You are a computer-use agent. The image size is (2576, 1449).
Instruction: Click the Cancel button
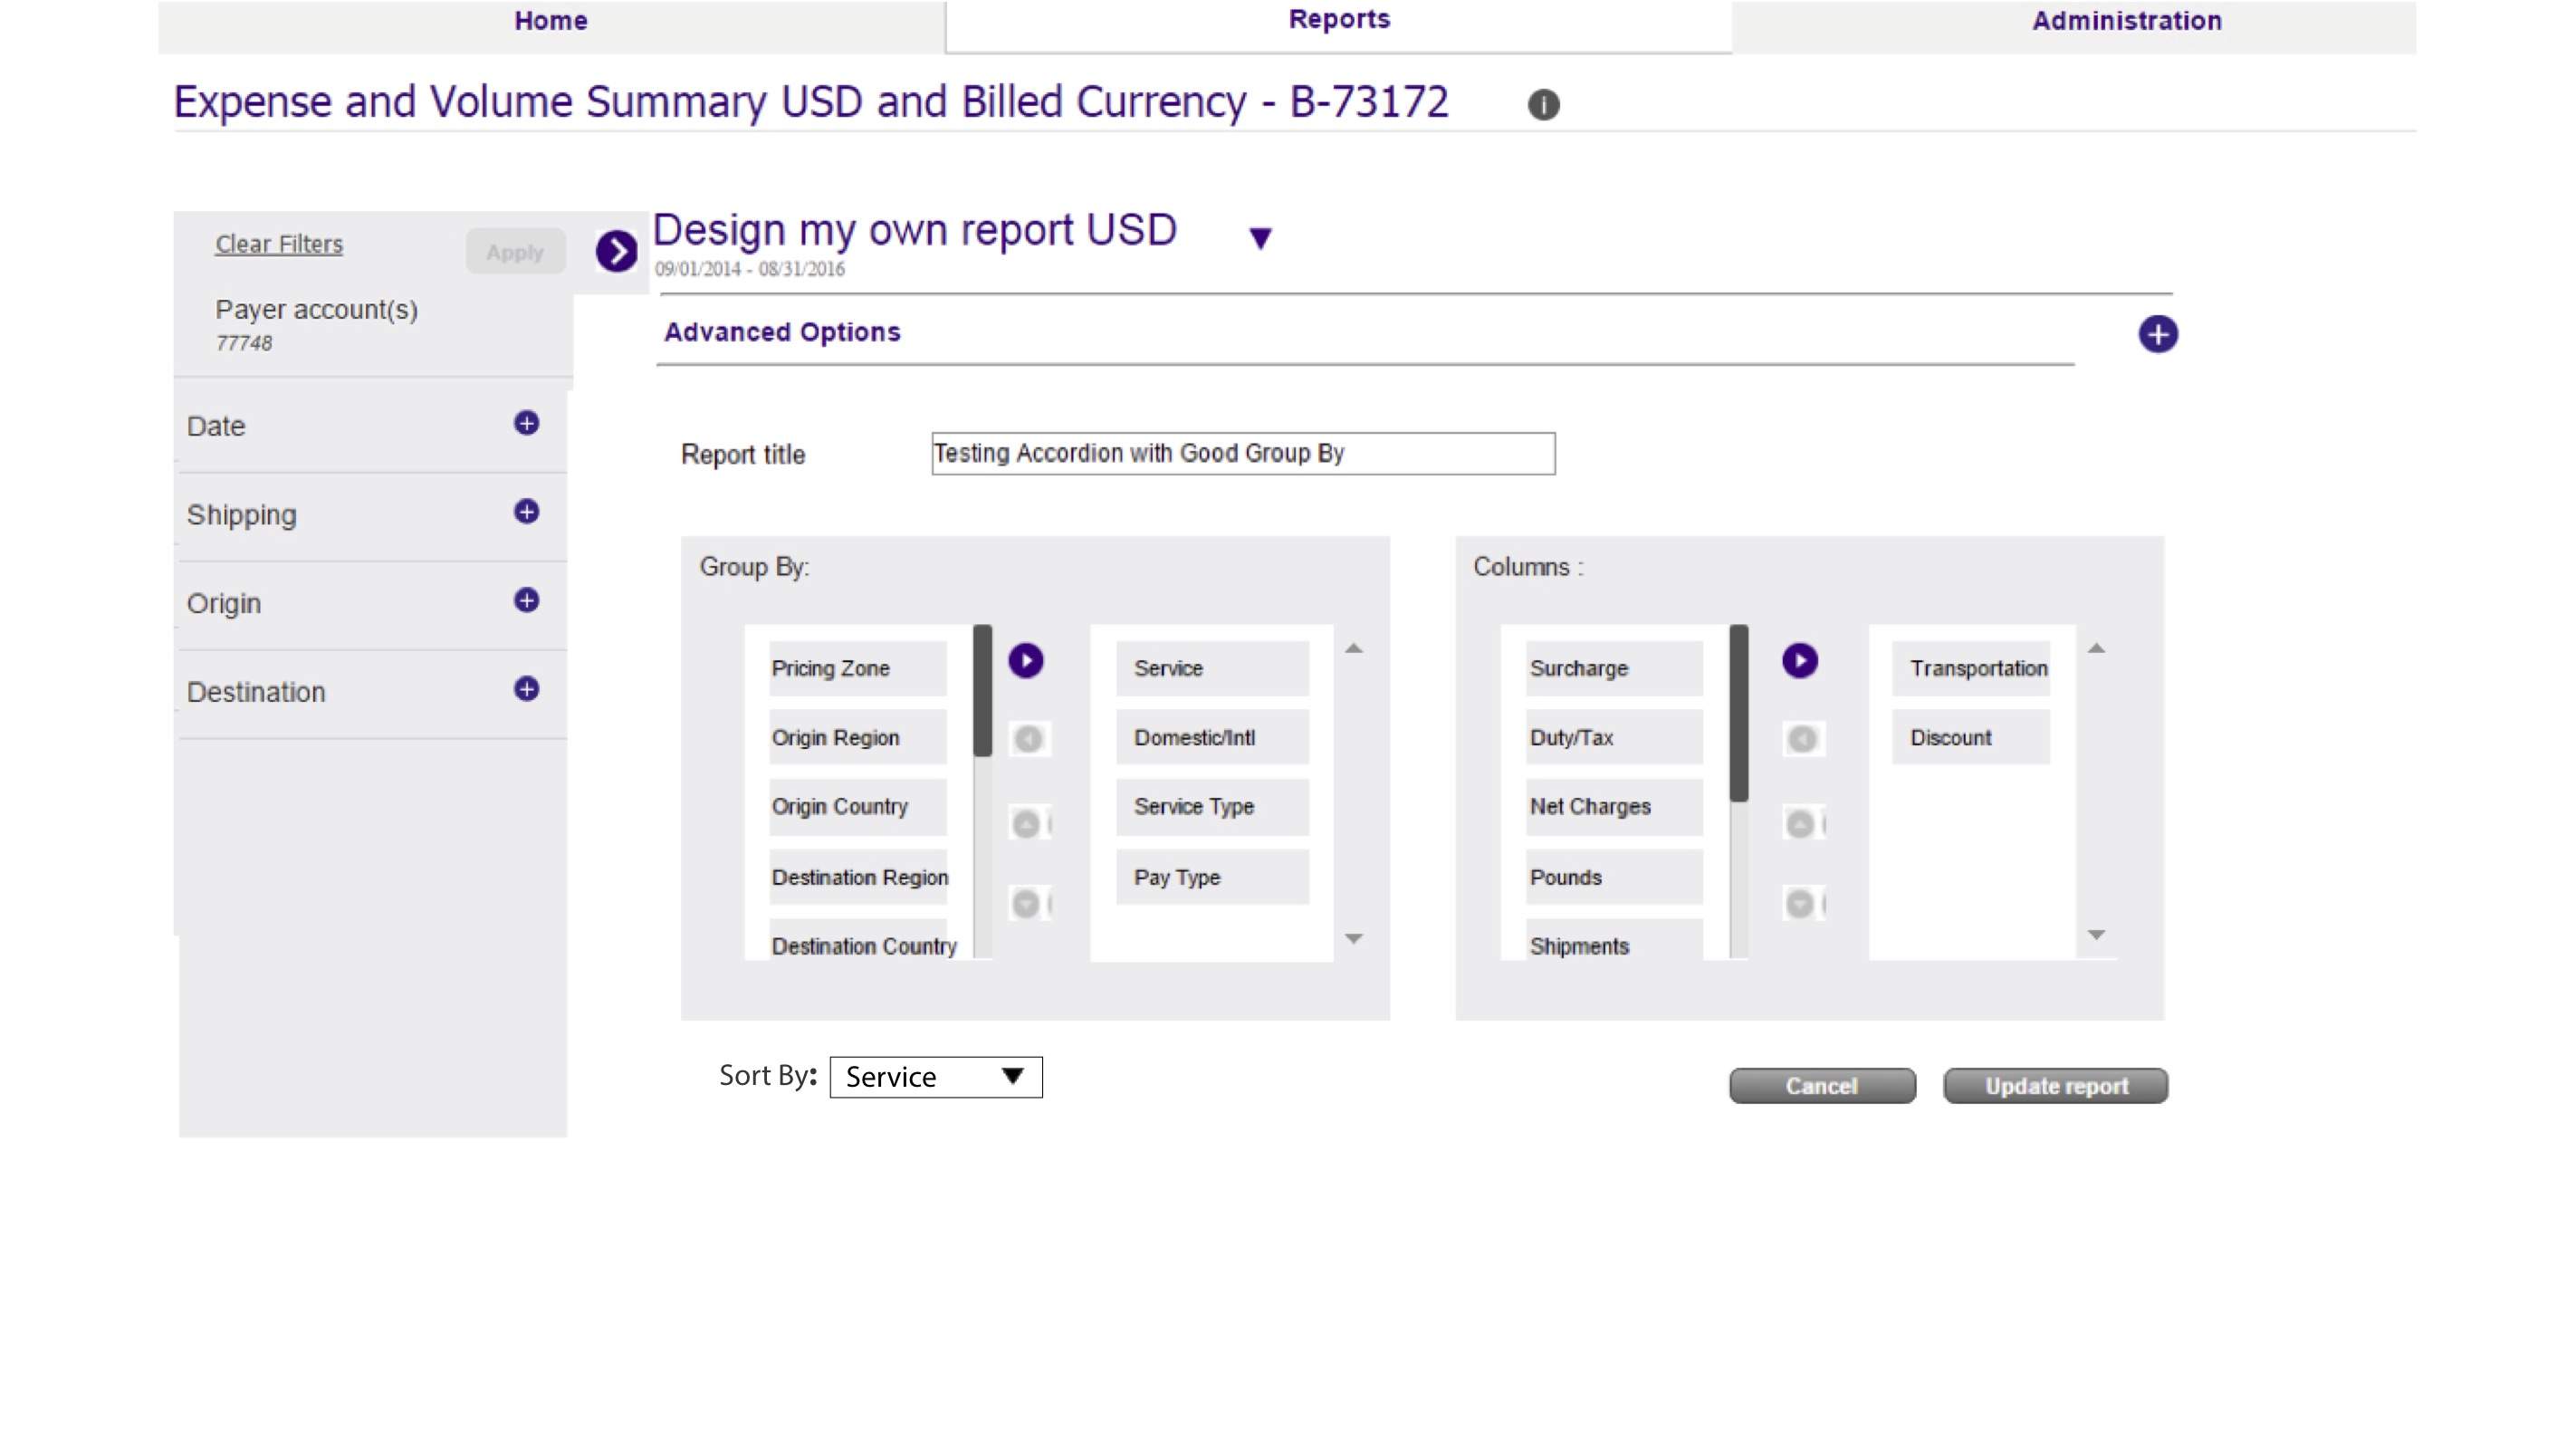tap(1822, 1086)
